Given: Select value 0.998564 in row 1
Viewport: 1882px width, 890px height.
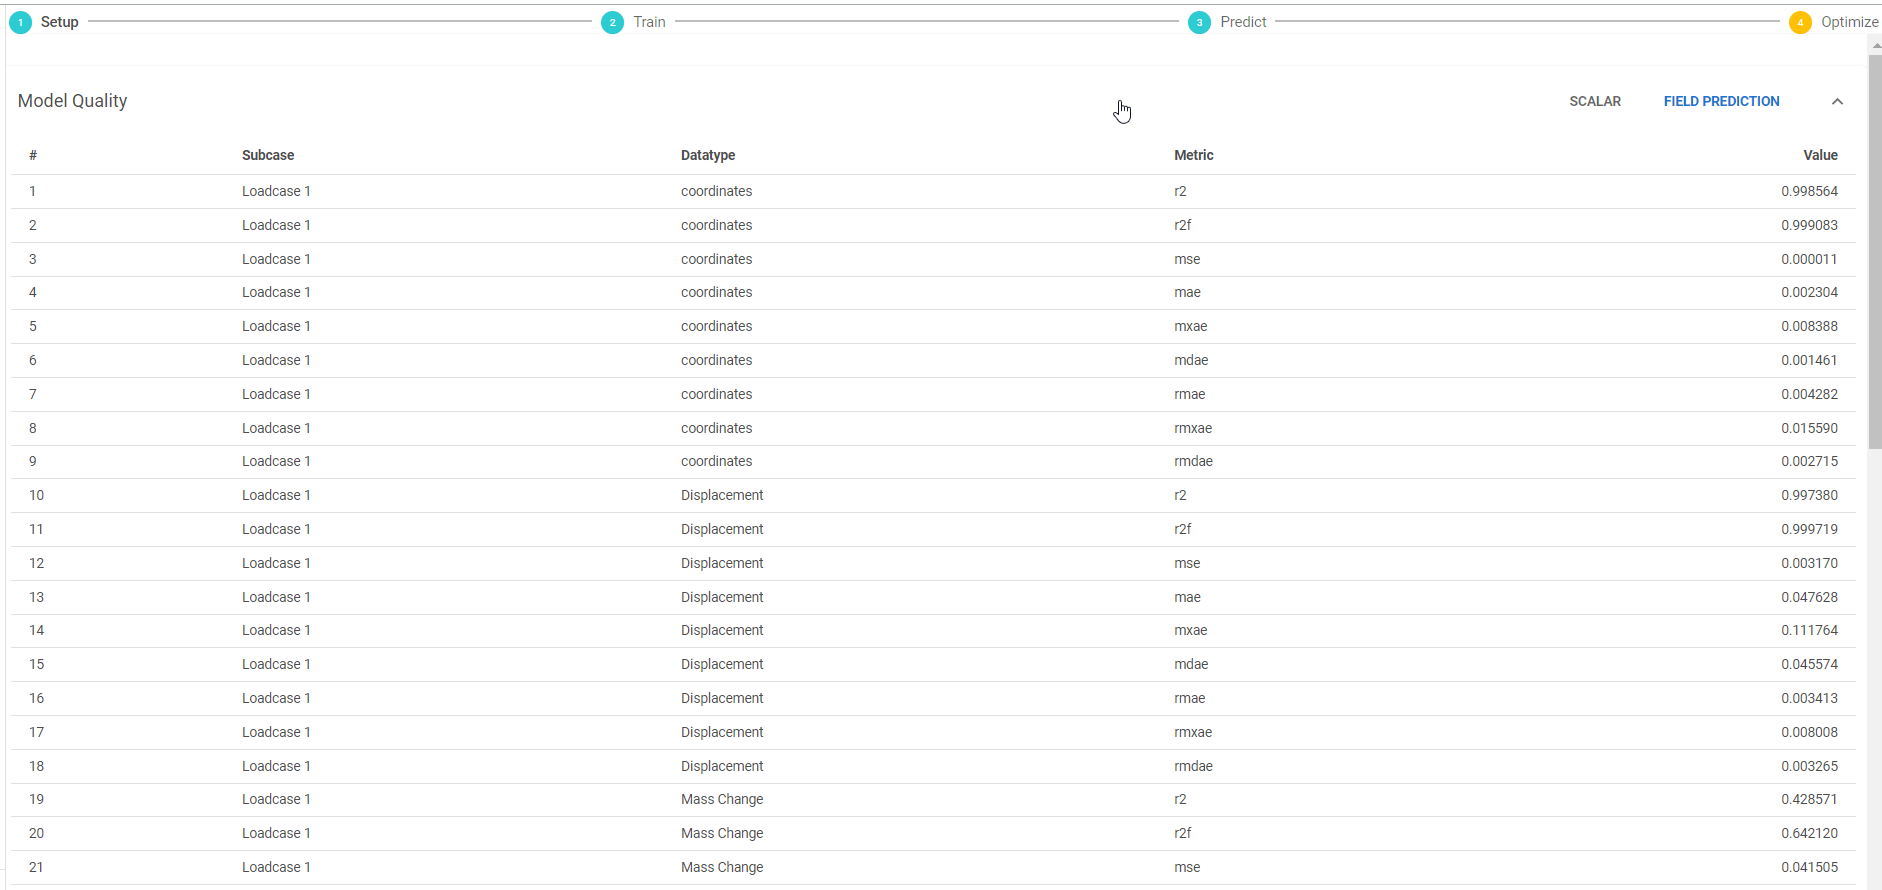Looking at the screenshot, I should pyautogui.click(x=1809, y=191).
